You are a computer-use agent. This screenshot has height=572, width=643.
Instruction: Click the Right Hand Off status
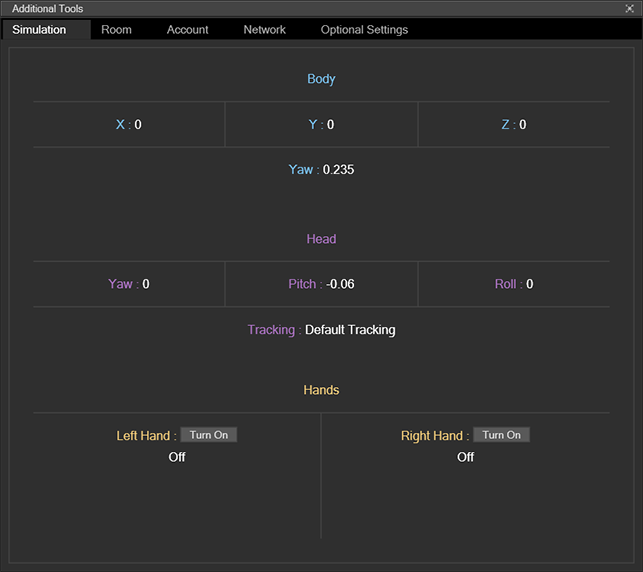pyautogui.click(x=465, y=457)
